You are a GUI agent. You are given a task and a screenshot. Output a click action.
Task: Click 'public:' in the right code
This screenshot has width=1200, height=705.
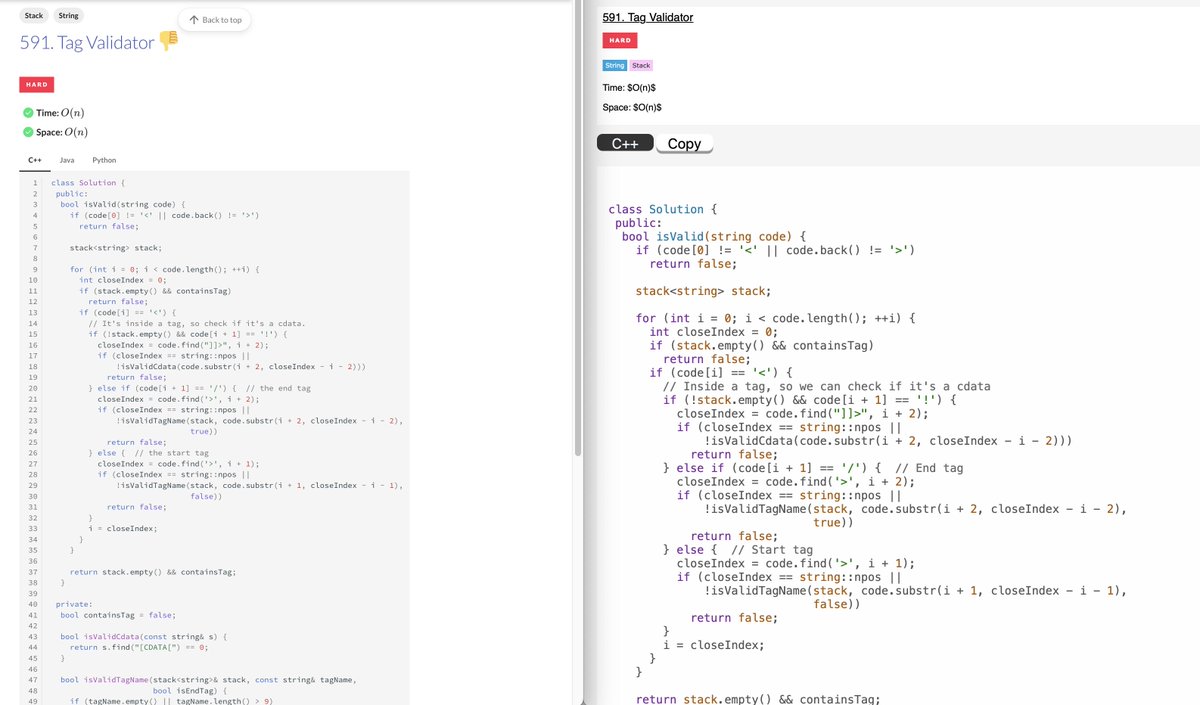tap(639, 223)
